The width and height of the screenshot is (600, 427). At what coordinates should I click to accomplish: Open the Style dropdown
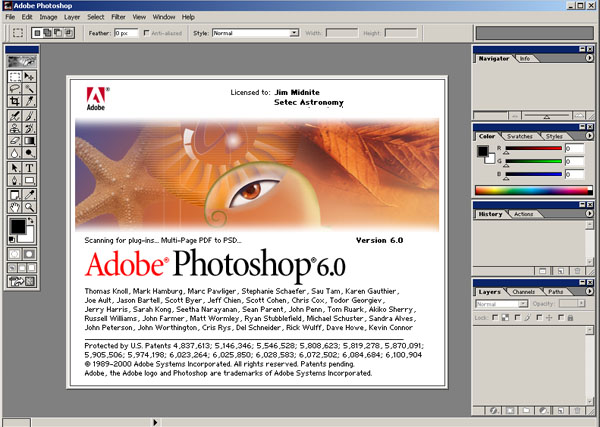tap(256, 33)
